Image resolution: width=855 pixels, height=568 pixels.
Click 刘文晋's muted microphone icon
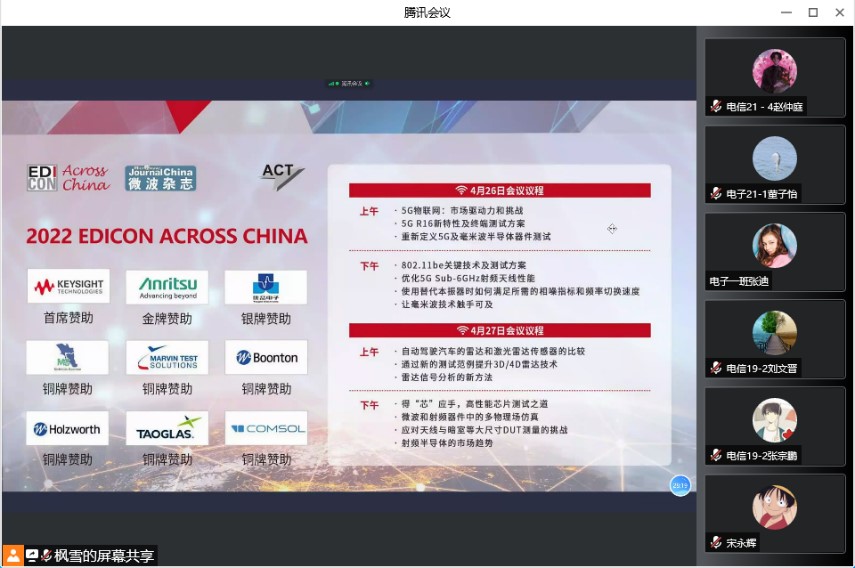coord(716,369)
